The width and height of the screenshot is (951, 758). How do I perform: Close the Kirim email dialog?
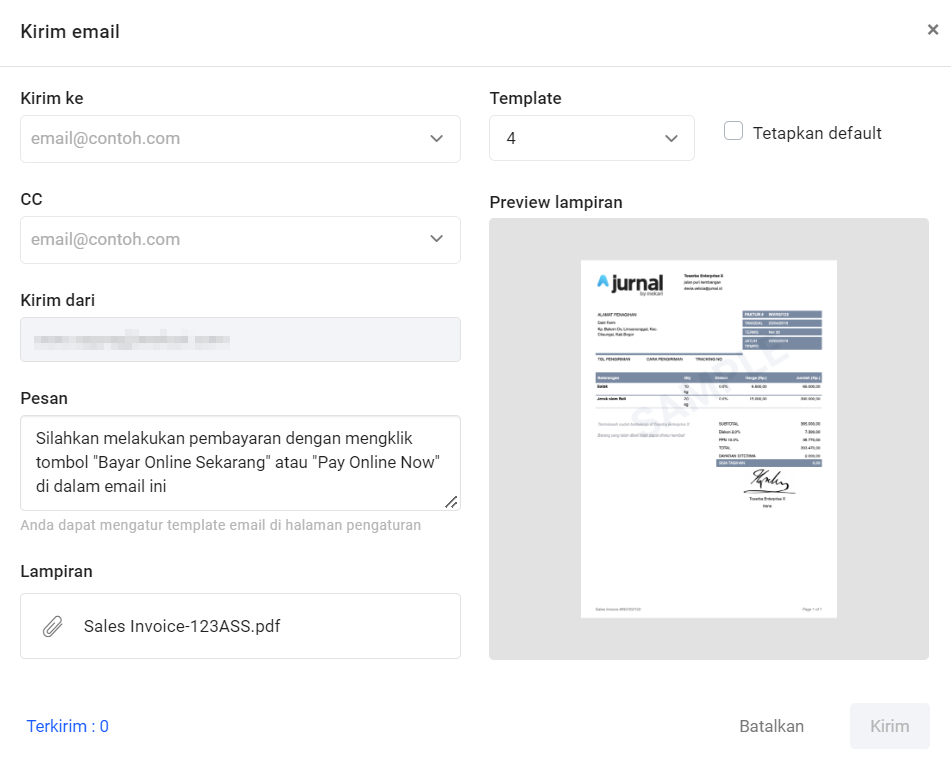tap(932, 30)
